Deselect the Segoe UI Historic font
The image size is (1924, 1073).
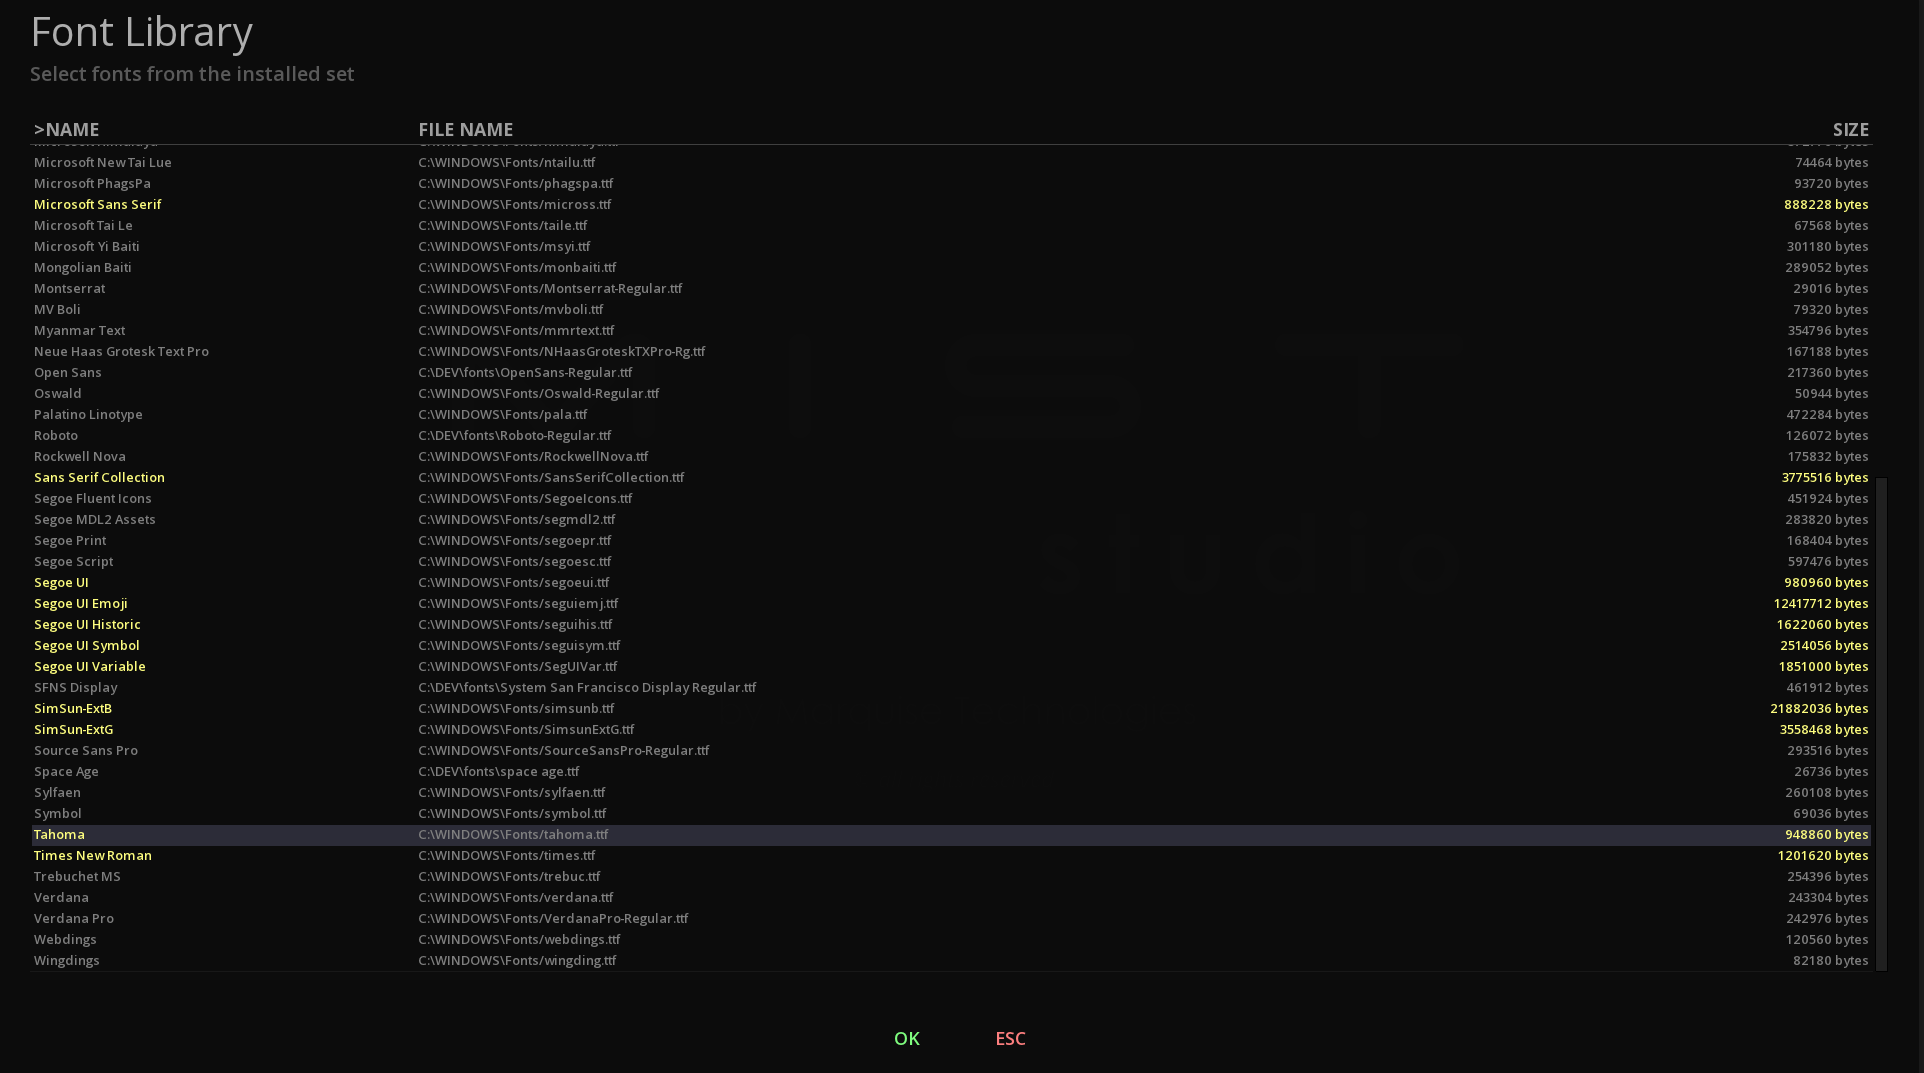point(951,624)
